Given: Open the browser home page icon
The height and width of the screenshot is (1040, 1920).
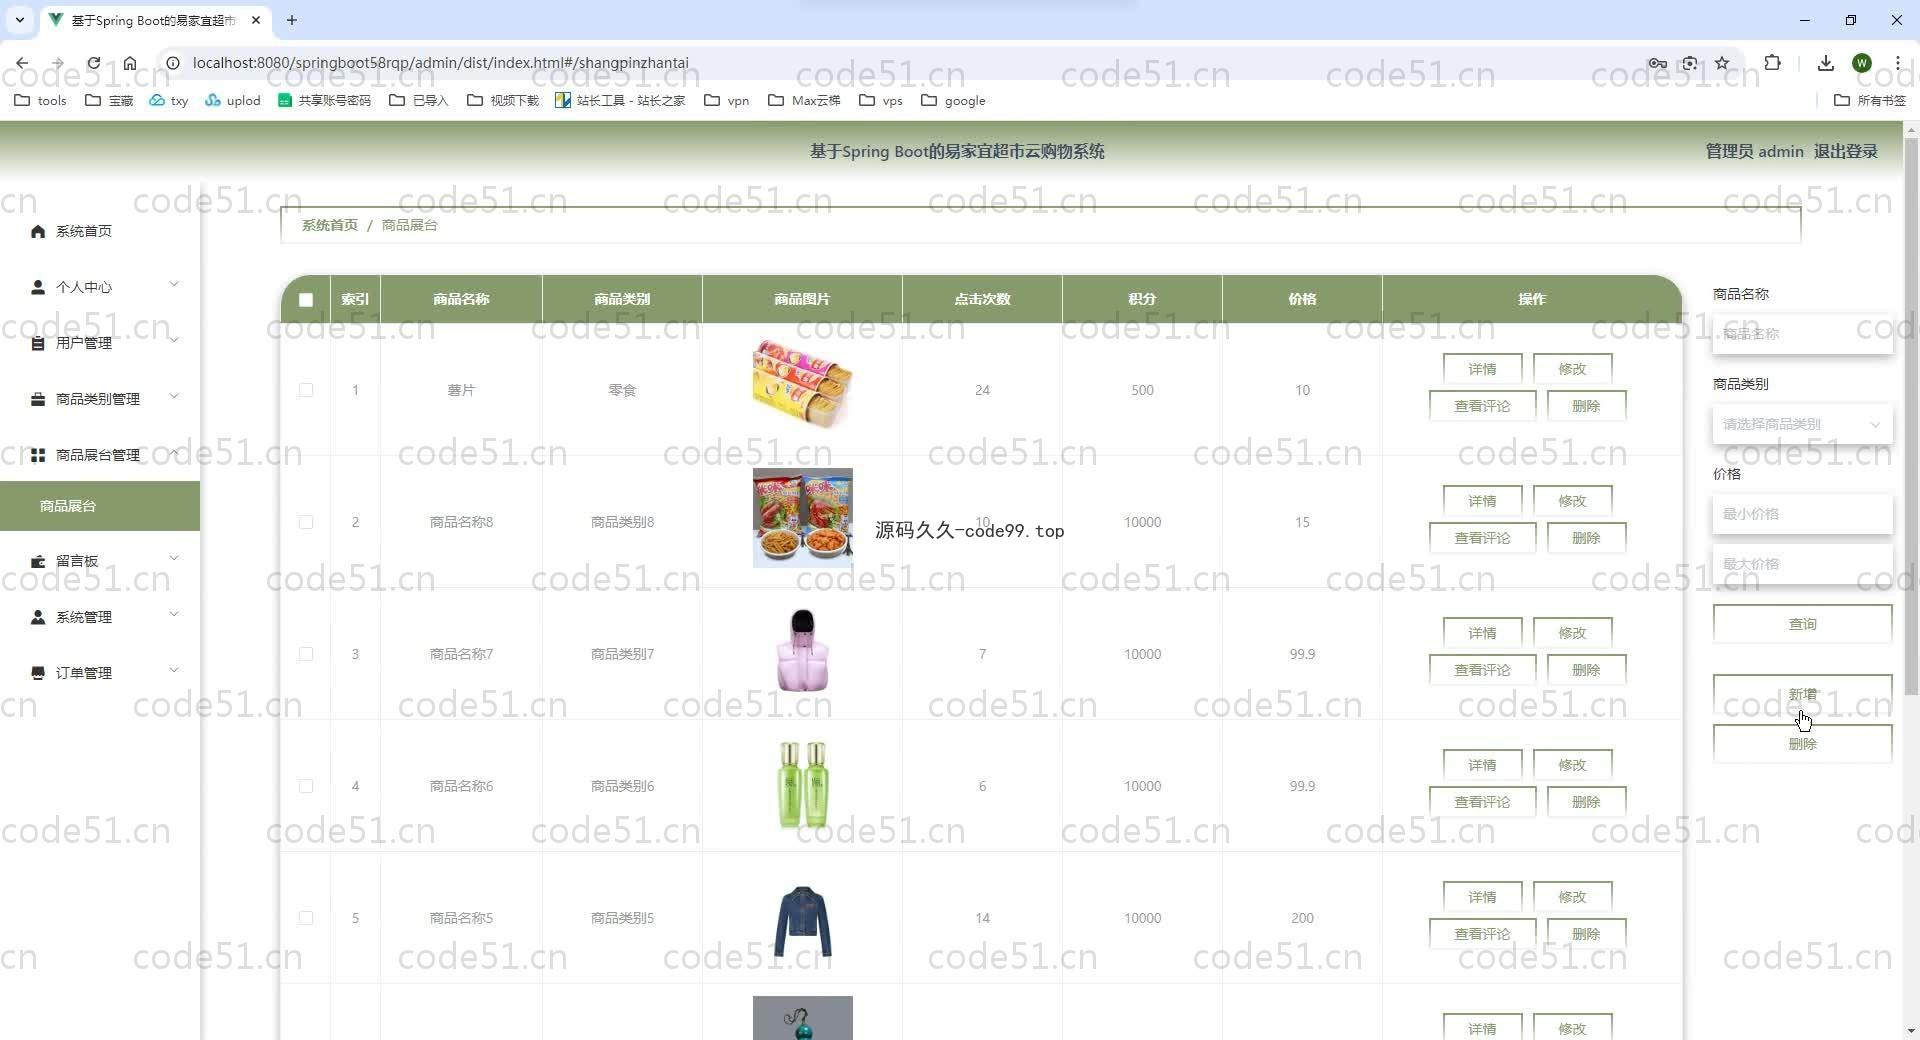Looking at the screenshot, I should [x=130, y=63].
